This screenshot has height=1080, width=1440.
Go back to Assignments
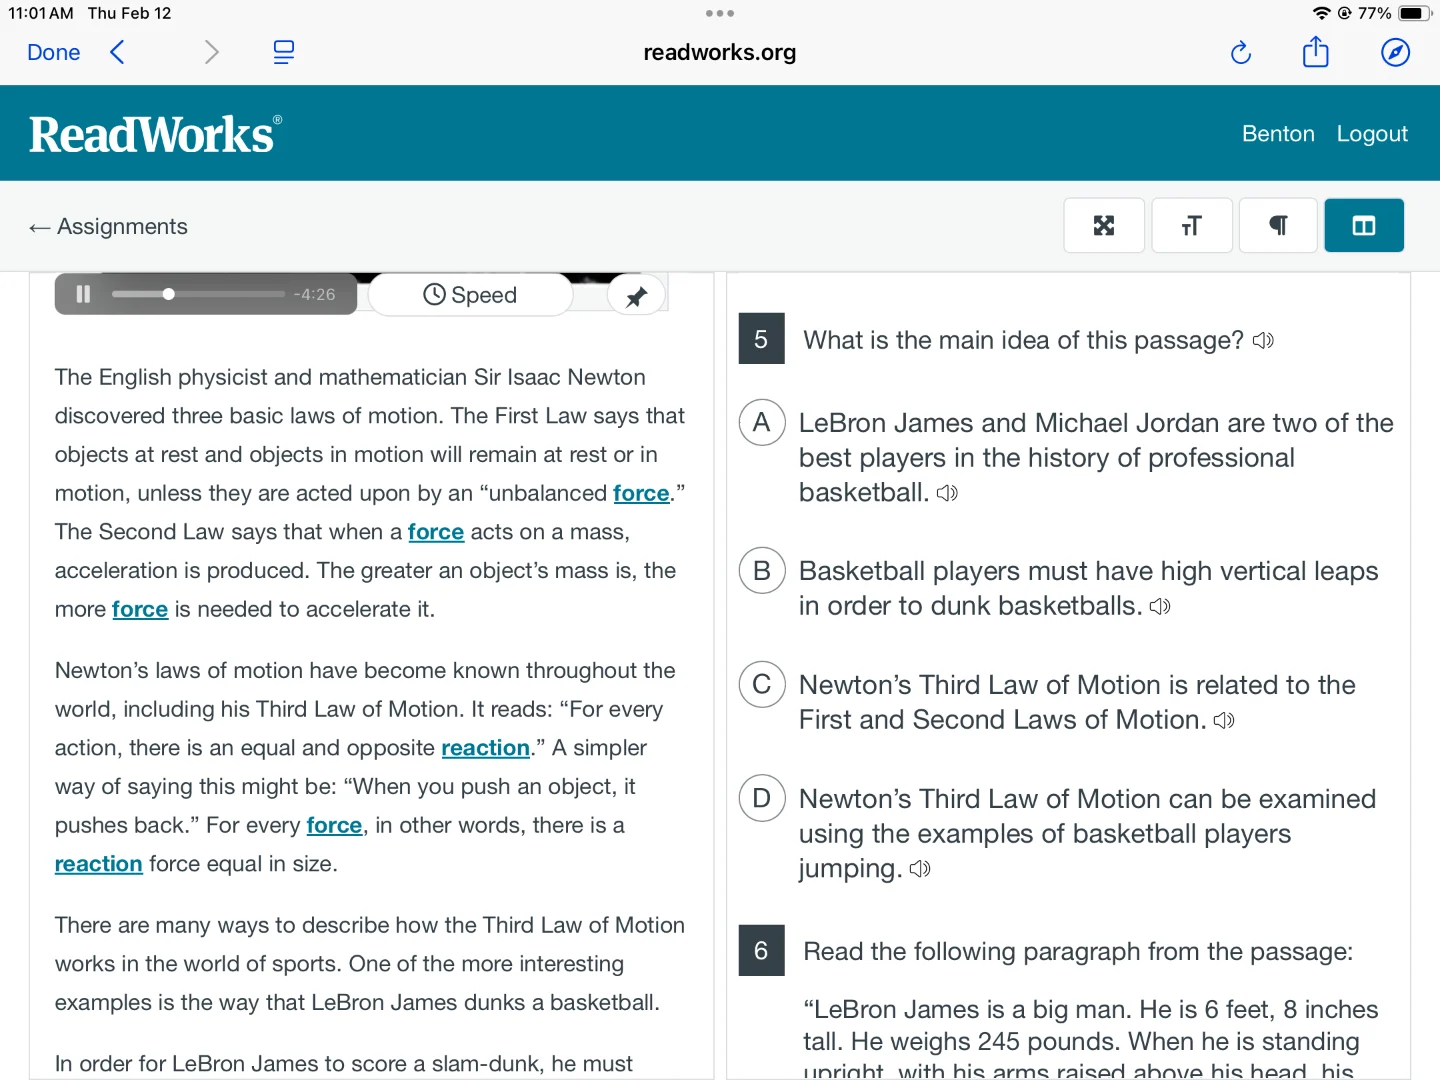[108, 227]
